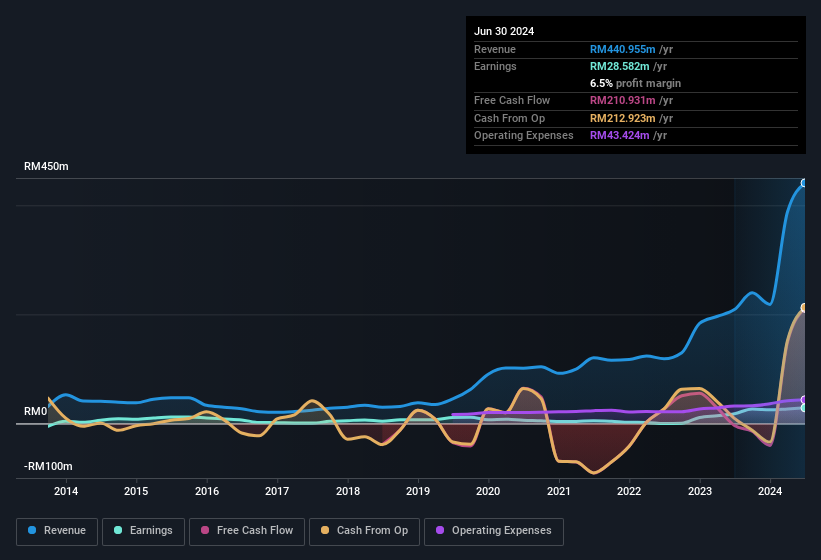Select the 2017 x-axis label
This screenshot has width=821, height=560.
(277, 491)
